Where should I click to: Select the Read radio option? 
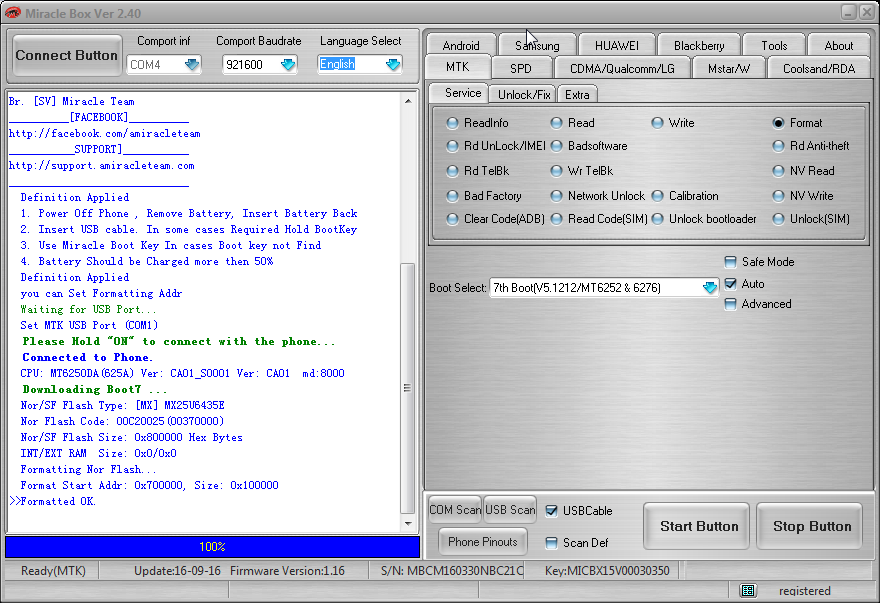point(573,123)
